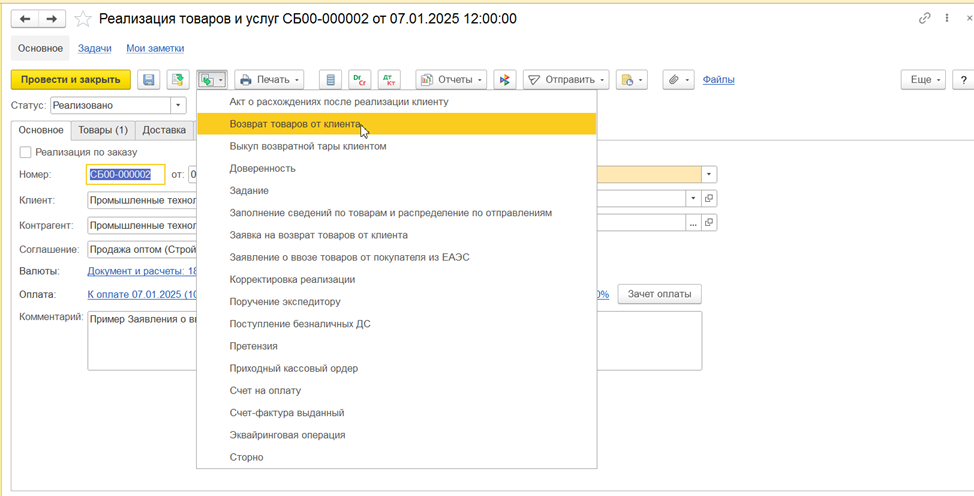Open the document list icon button
Viewport: 974px width, 496px height.
[x=330, y=80]
